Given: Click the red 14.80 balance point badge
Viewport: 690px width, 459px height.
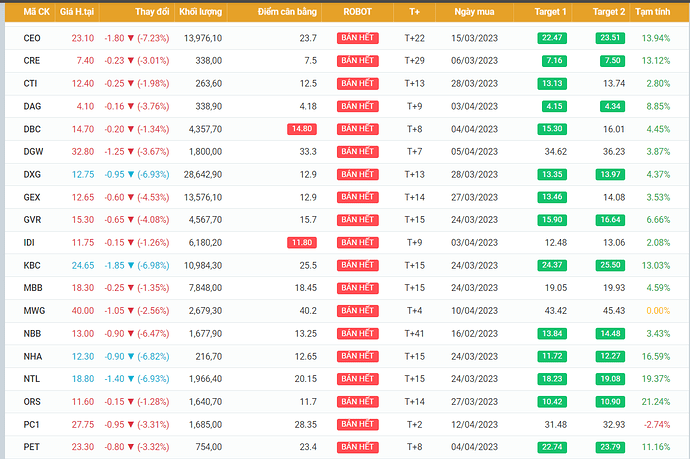Looking at the screenshot, I should click(x=302, y=129).
